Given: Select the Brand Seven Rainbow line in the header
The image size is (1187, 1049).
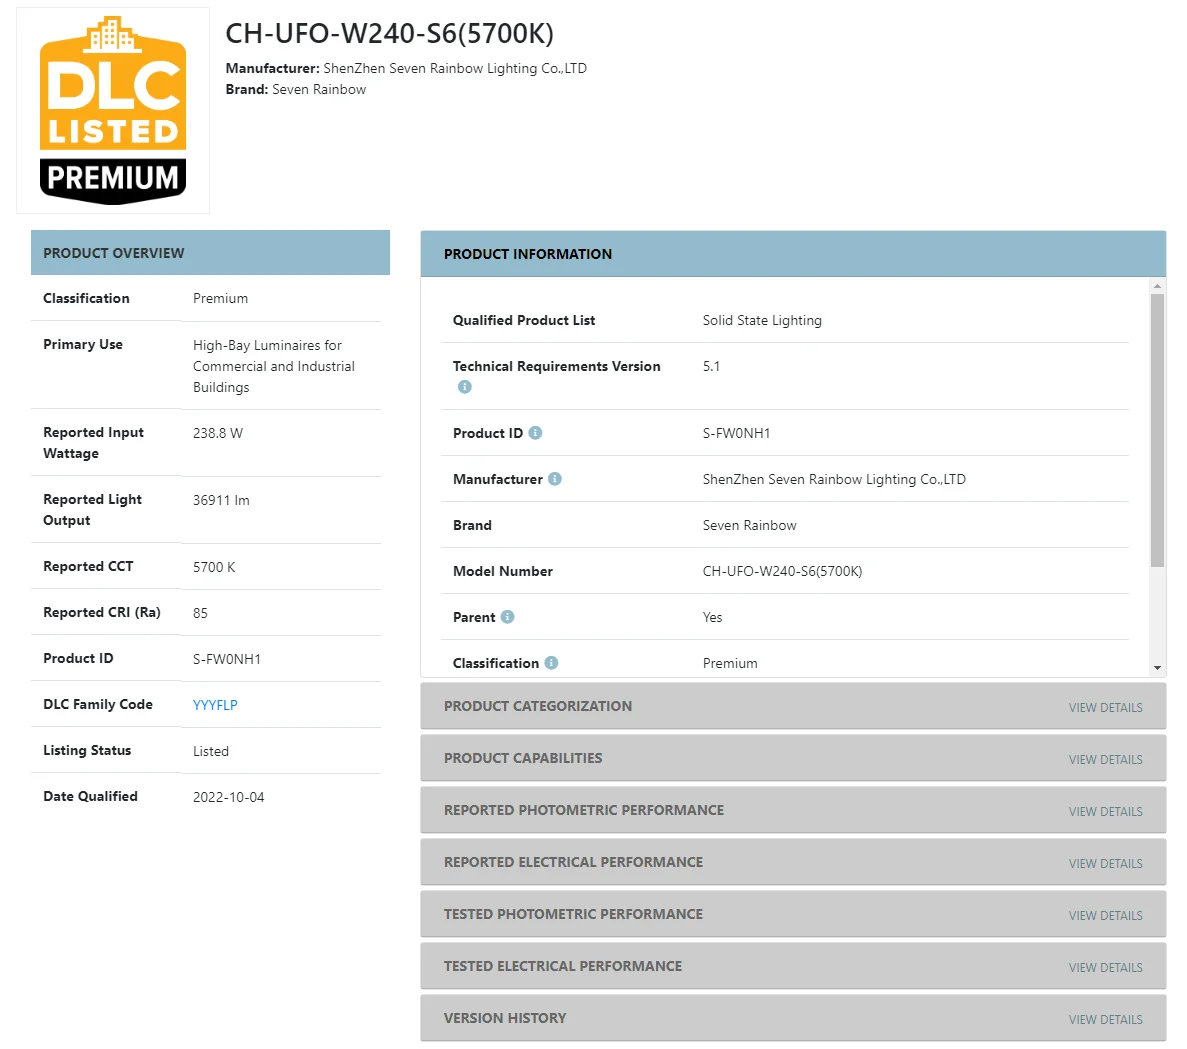Looking at the screenshot, I should point(296,89).
